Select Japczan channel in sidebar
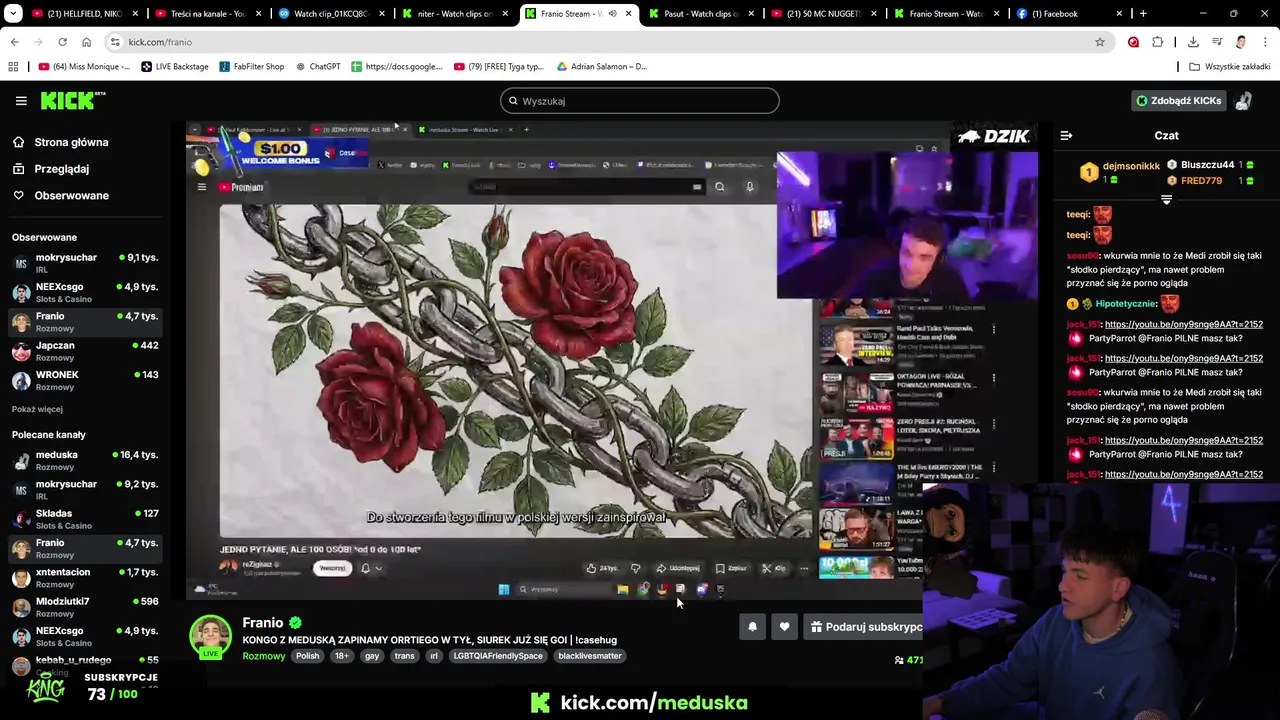The image size is (1280, 720). [x=85, y=350]
